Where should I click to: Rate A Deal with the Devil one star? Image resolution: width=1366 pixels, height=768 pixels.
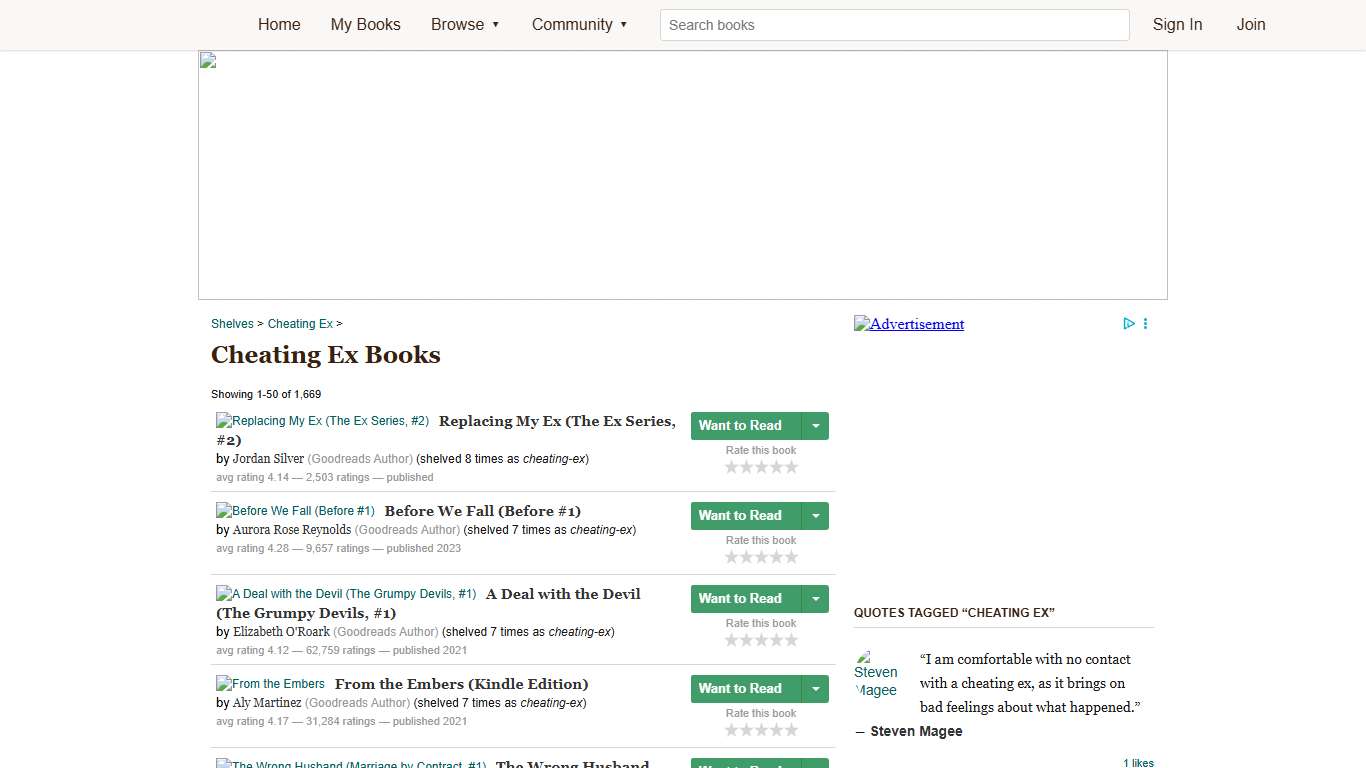pos(731,639)
